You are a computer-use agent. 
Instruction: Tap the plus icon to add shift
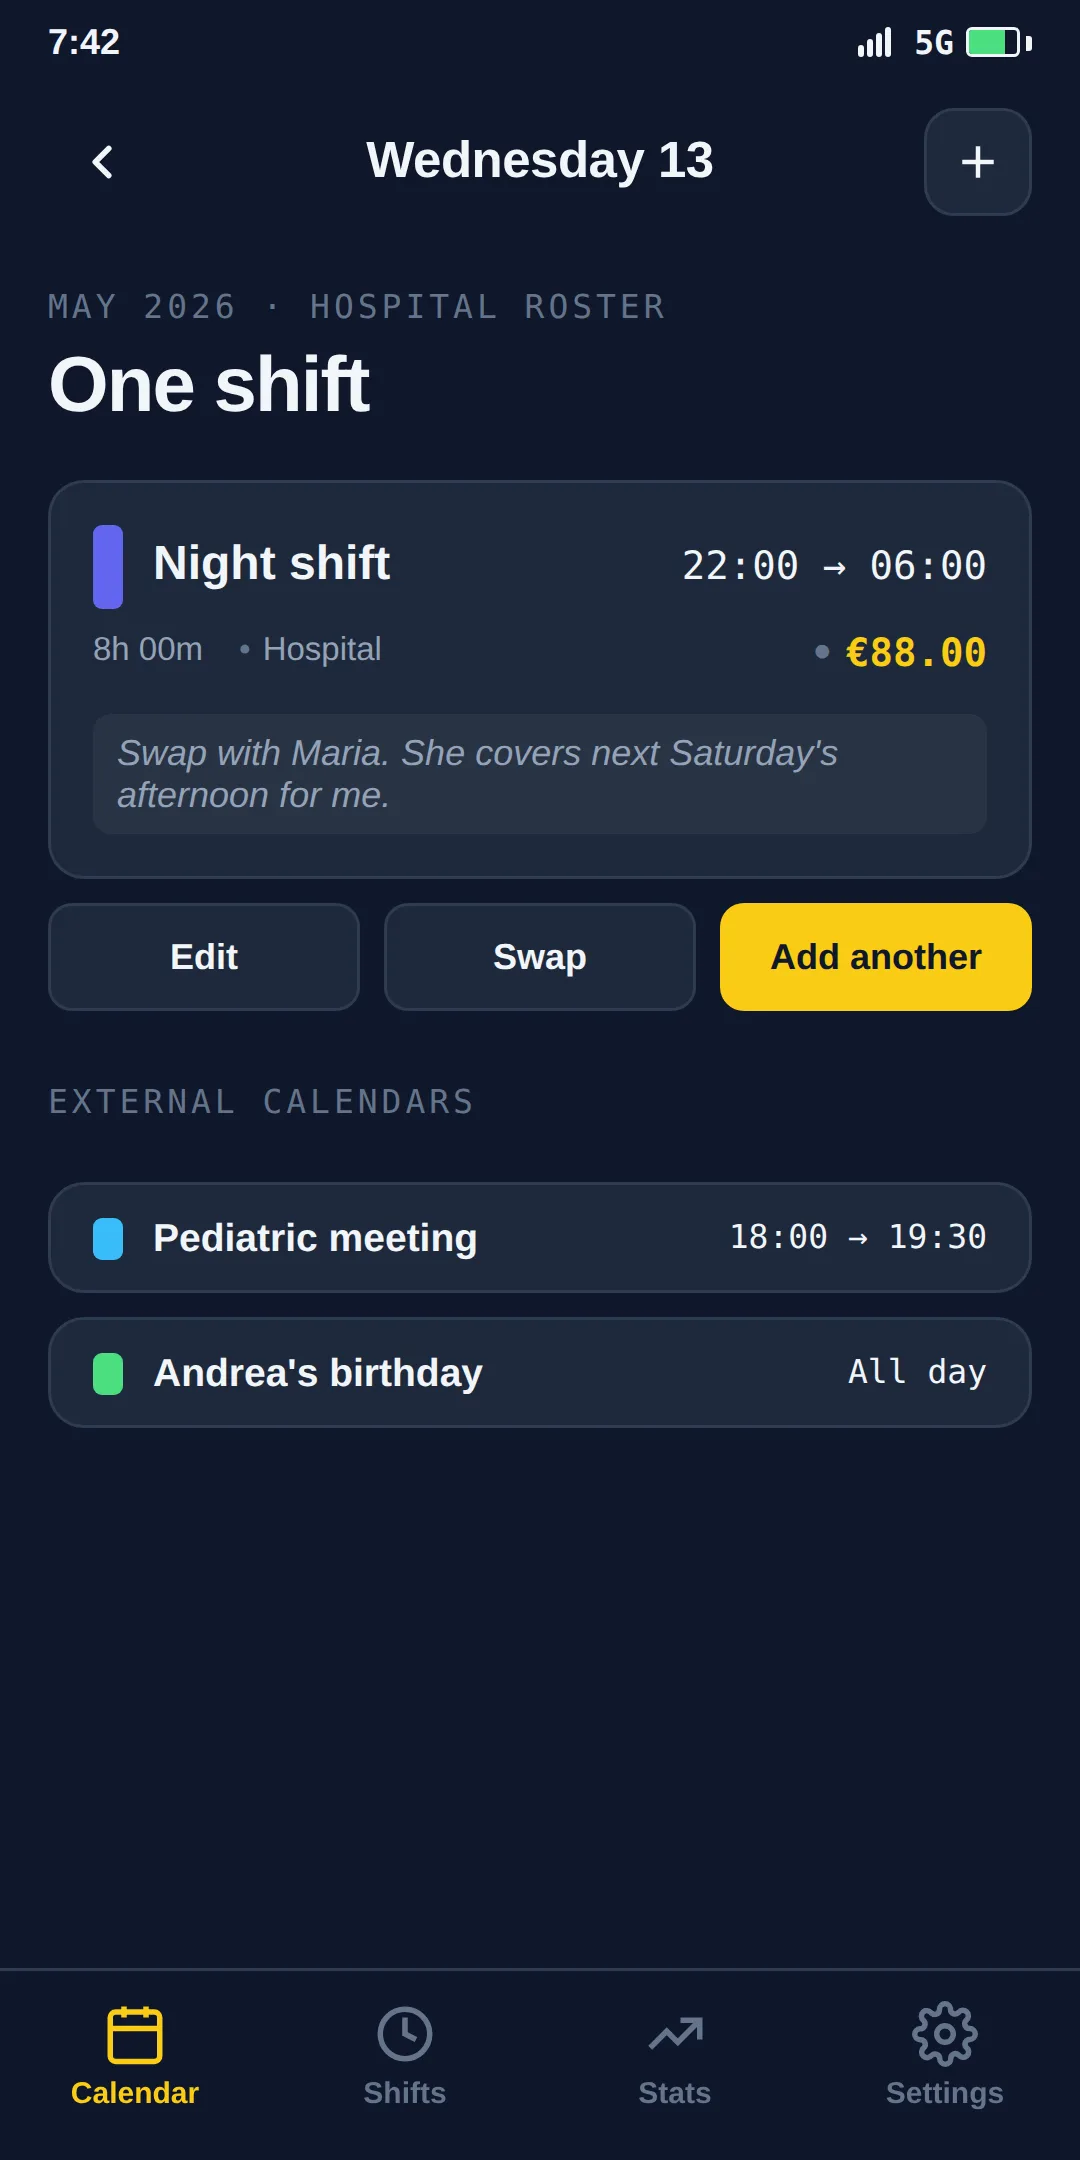point(977,162)
